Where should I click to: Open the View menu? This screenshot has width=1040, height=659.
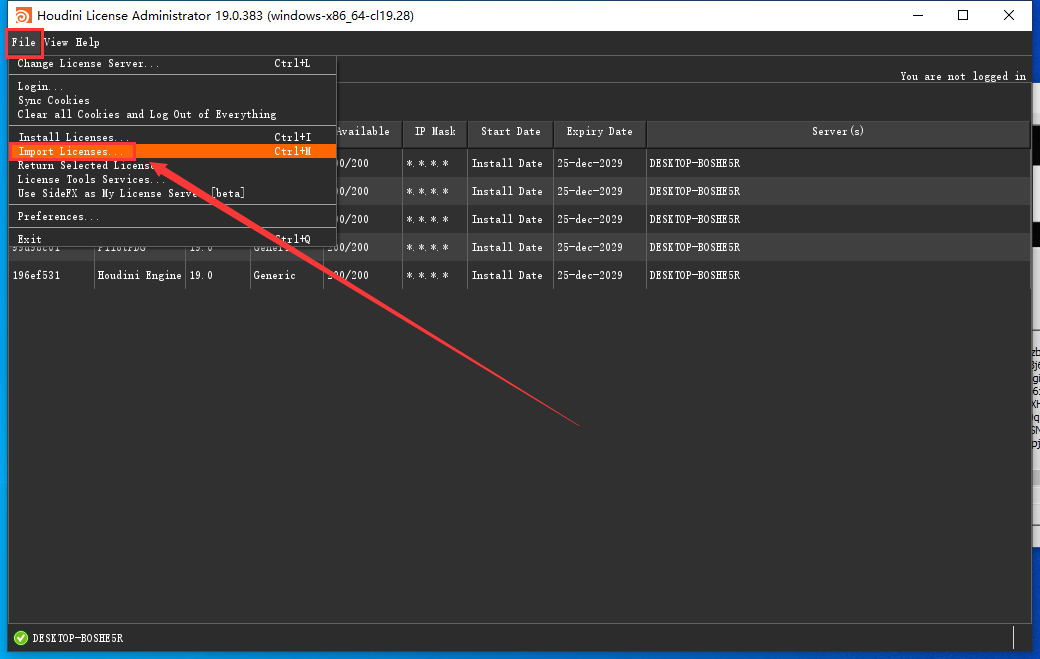[x=56, y=43]
